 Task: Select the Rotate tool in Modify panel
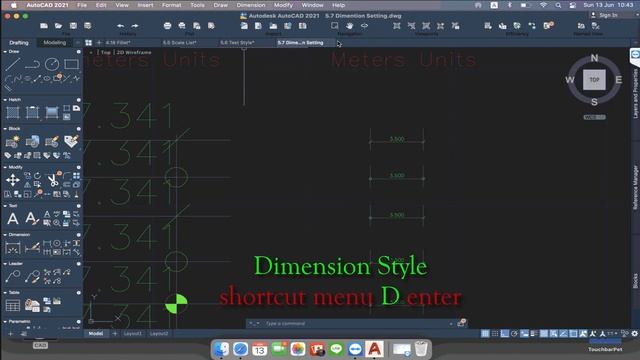tap(37, 176)
